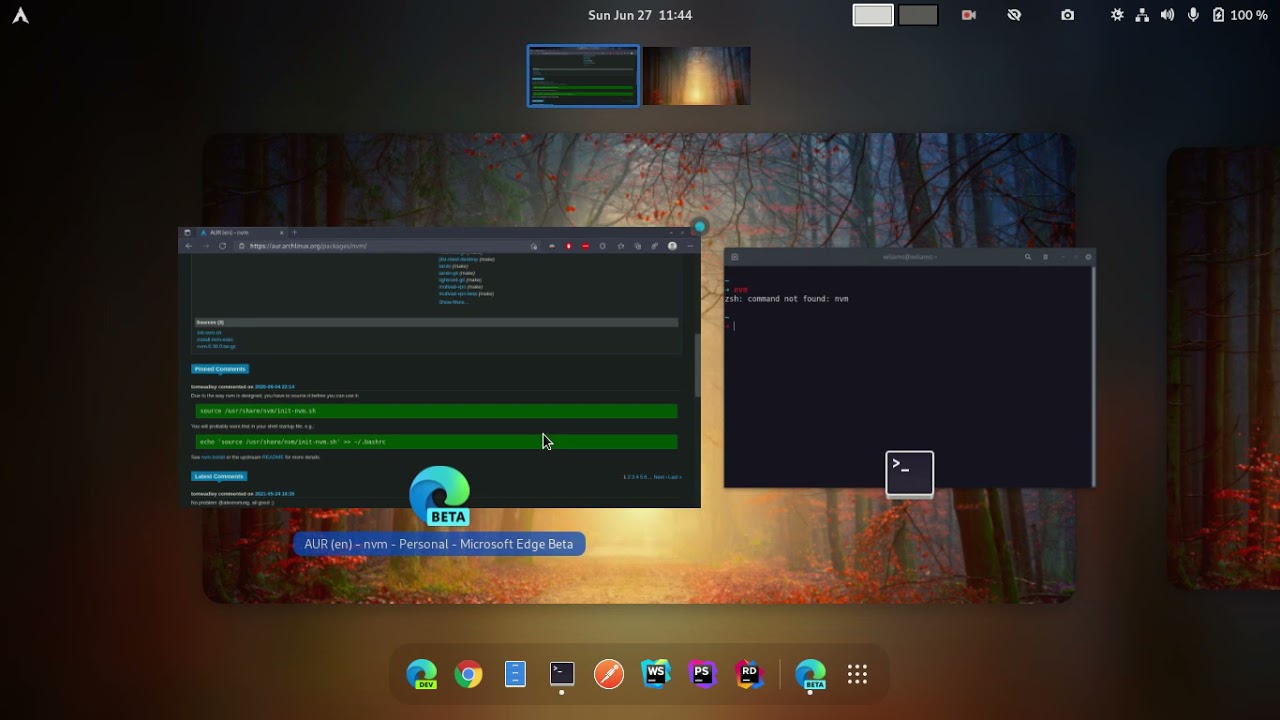This screenshot has width=1280, height=720.
Task: Click 'zsh: command not found: nvm' in terminal
Action: tap(787, 299)
